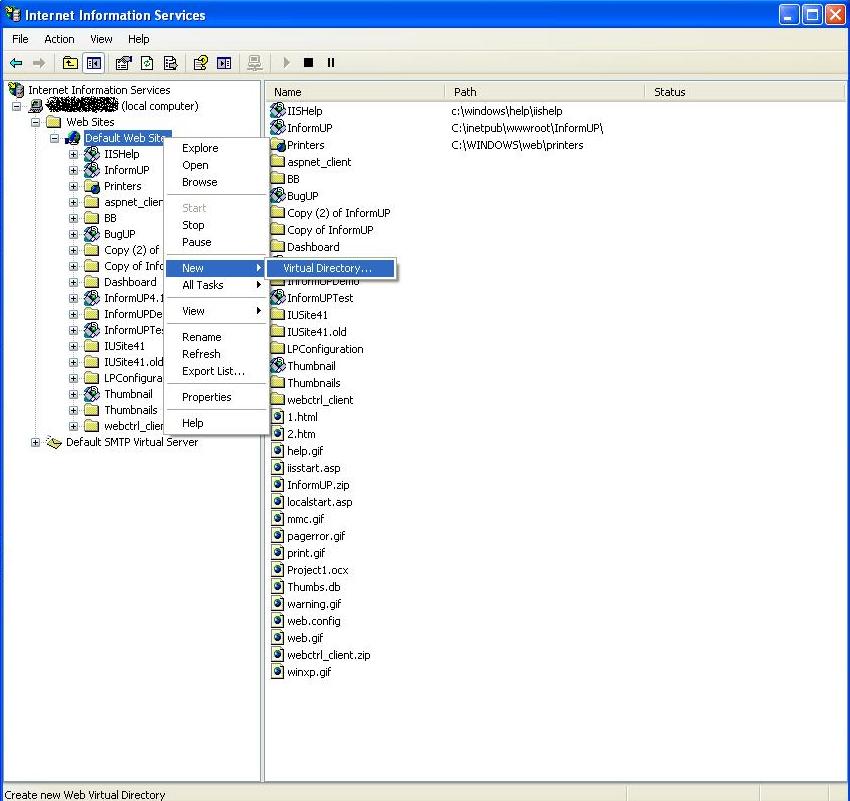Image resolution: width=850 pixels, height=801 pixels.
Task: Click the Project1.ocx file icon
Action: coord(278,570)
